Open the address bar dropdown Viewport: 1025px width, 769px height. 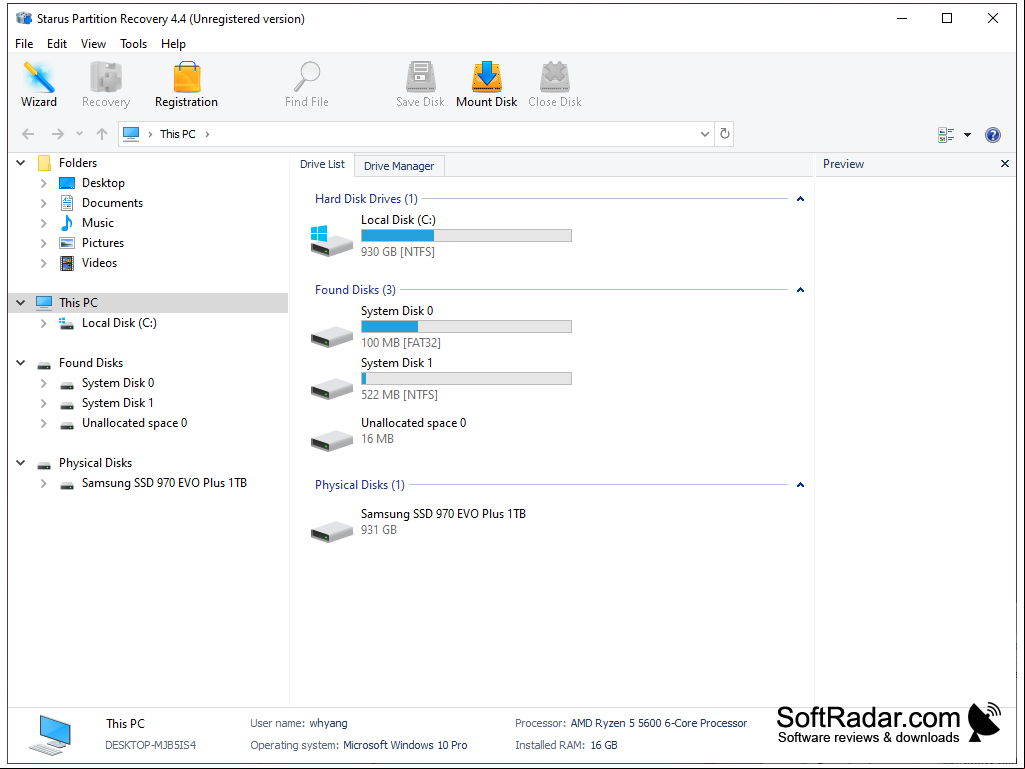coord(705,134)
